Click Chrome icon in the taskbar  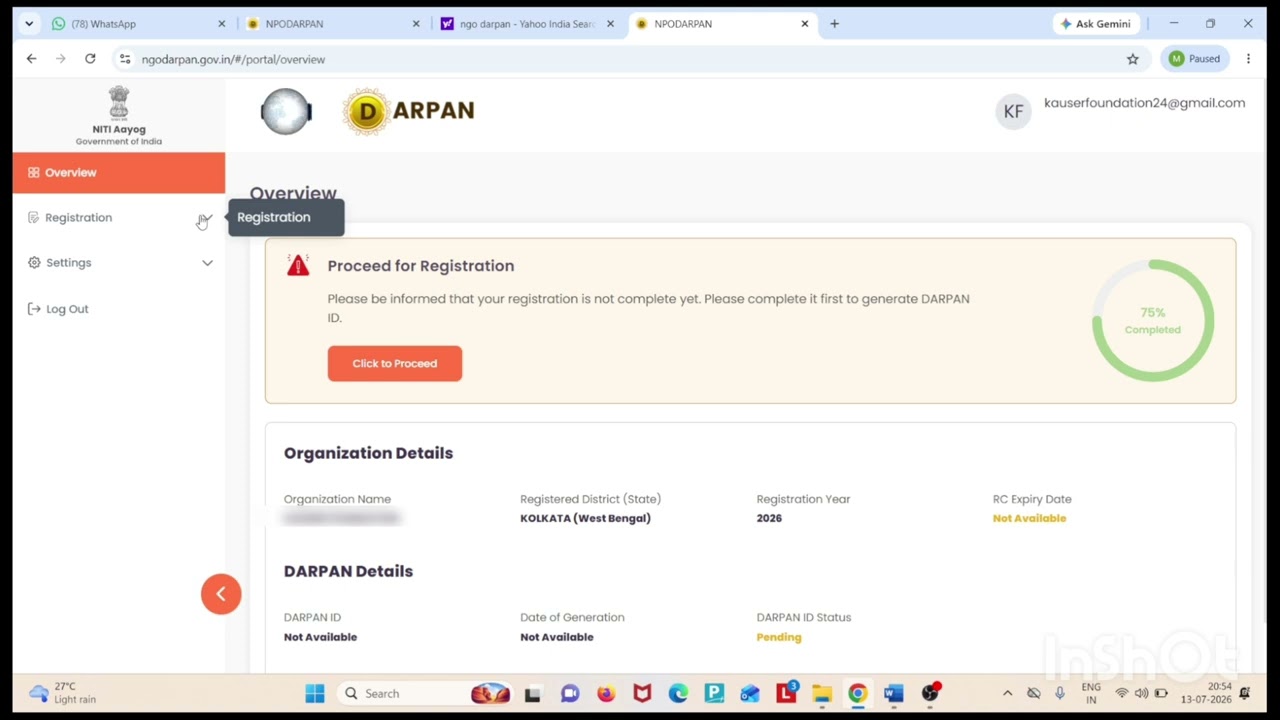coord(858,693)
